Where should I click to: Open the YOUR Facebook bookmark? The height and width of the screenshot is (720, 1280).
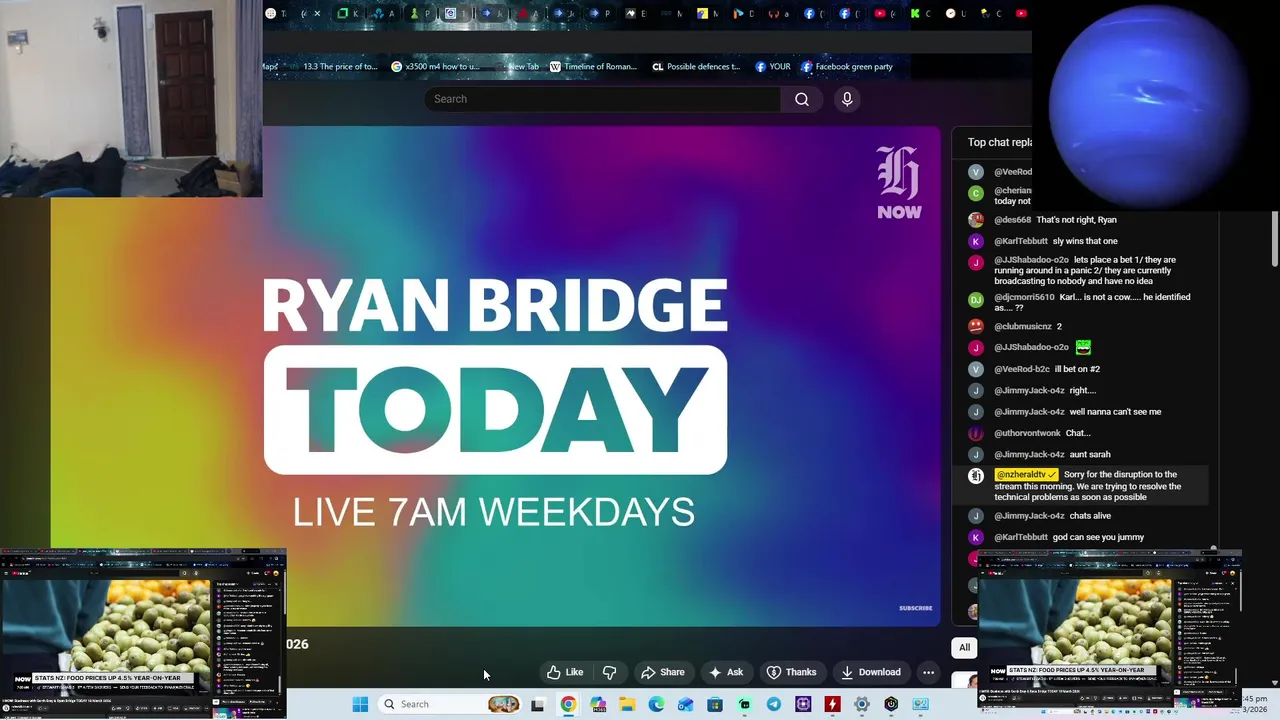[773, 67]
